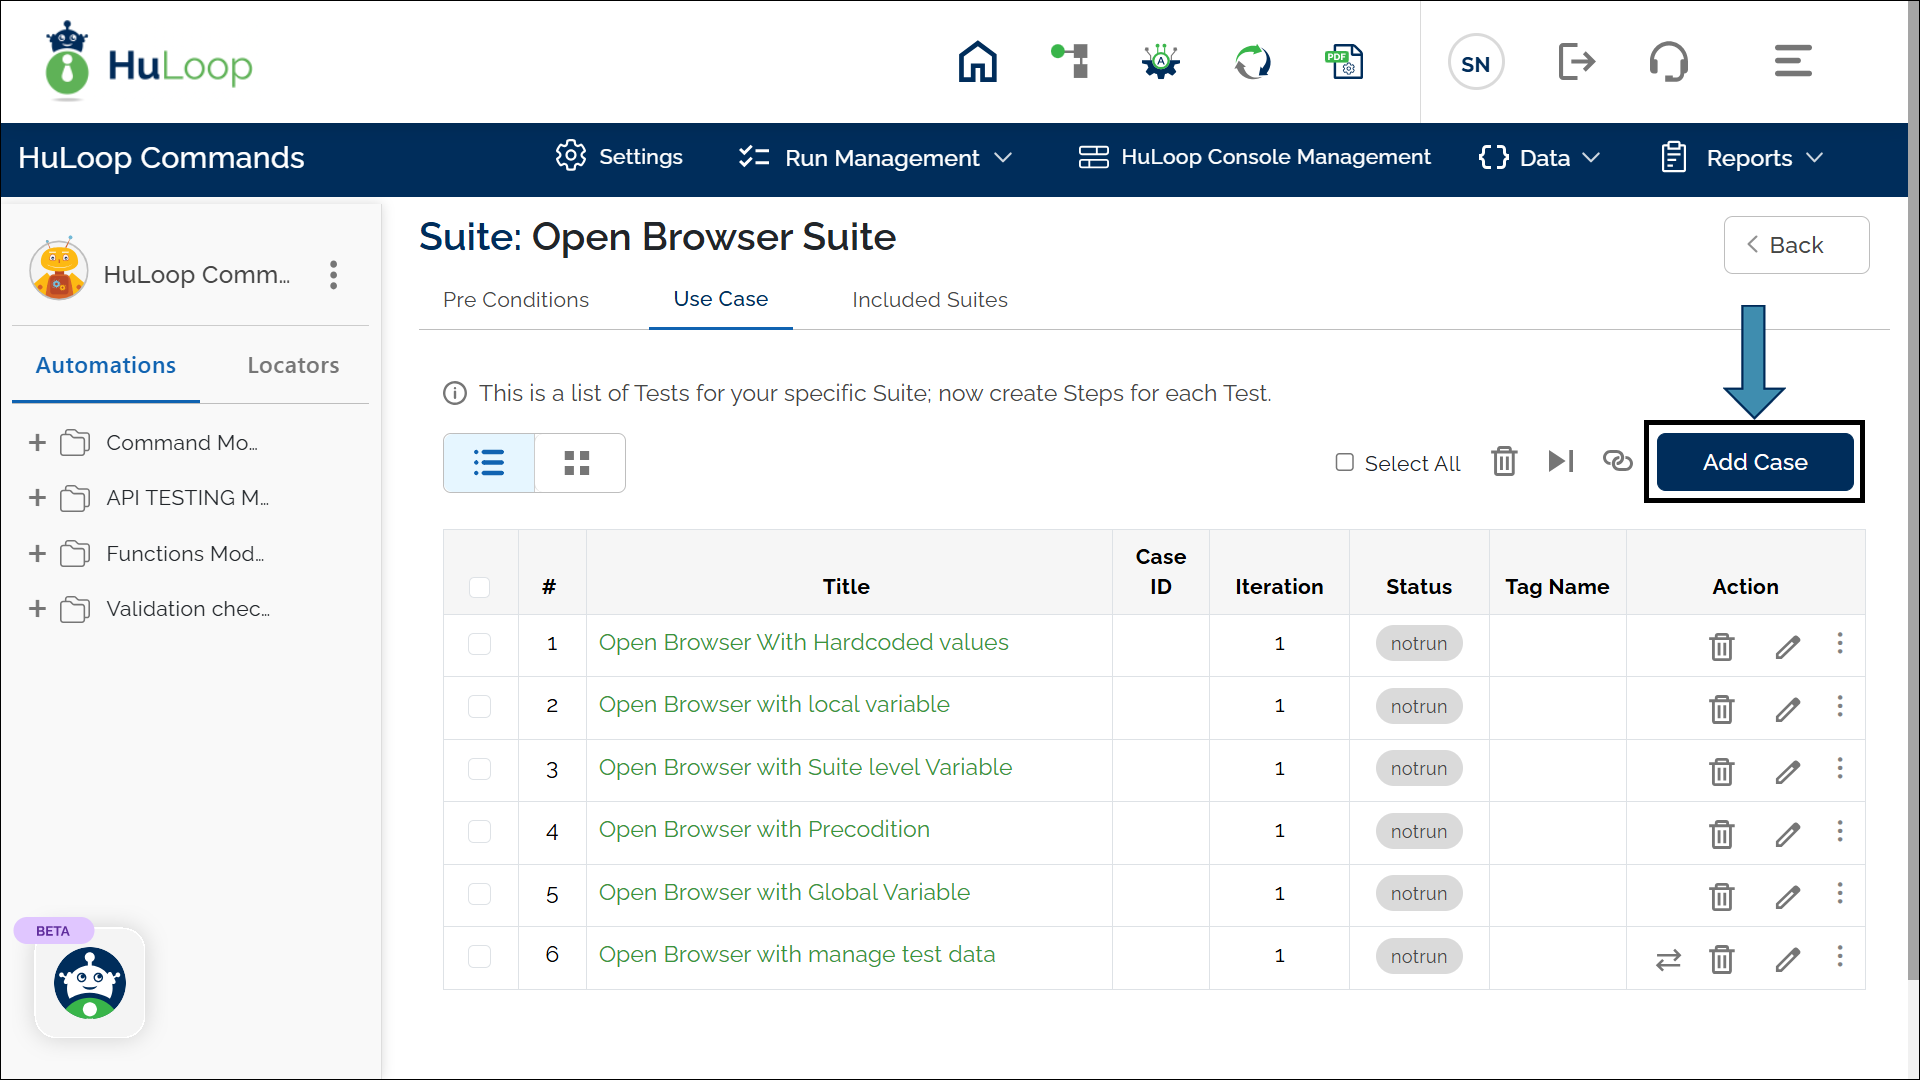Check the Select All checkbox
The image size is (1920, 1080).
[1345, 462]
